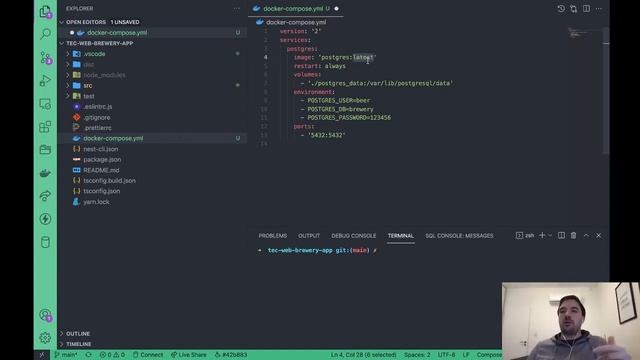Switch to the Output tab
Image resolution: width=640 pixels, height=360 pixels.
click(x=309, y=236)
